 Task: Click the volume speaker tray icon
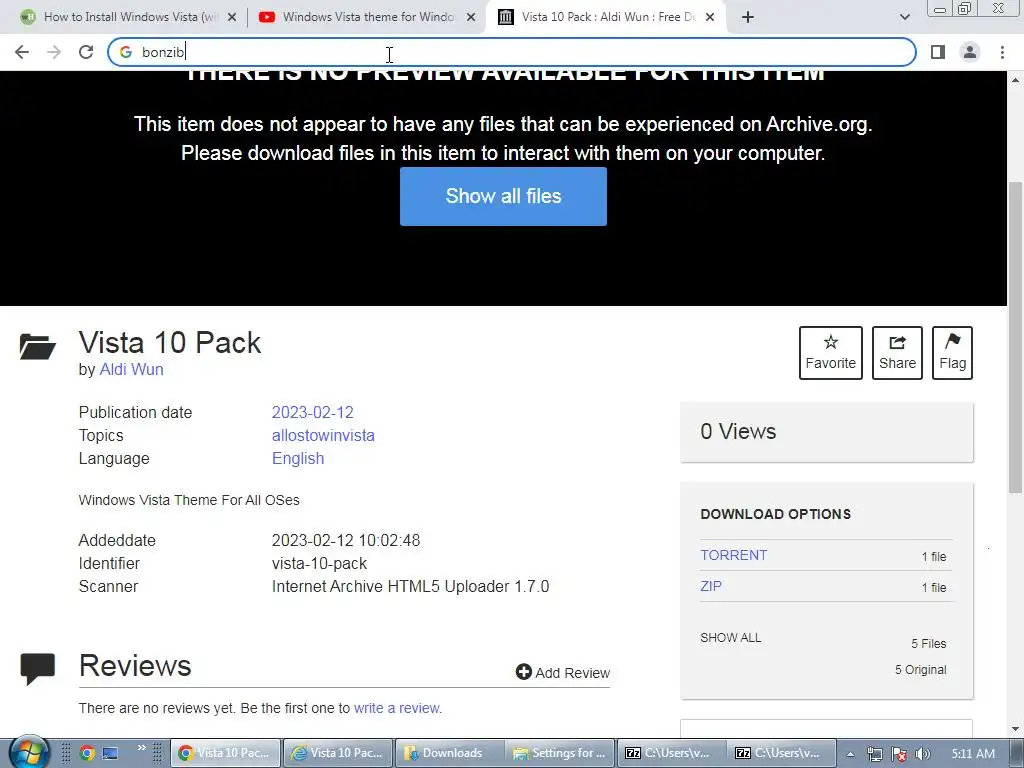pos(922,754)
